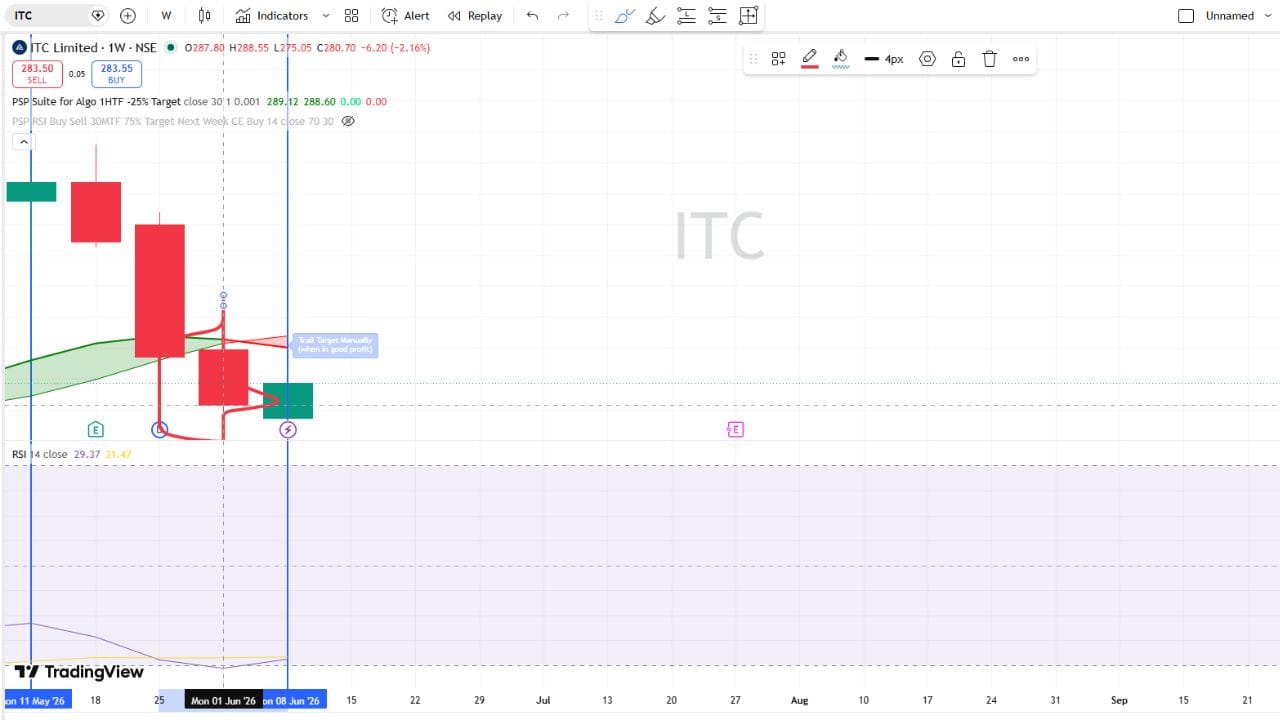
Task: Redo the chart action
Action: 563,16
